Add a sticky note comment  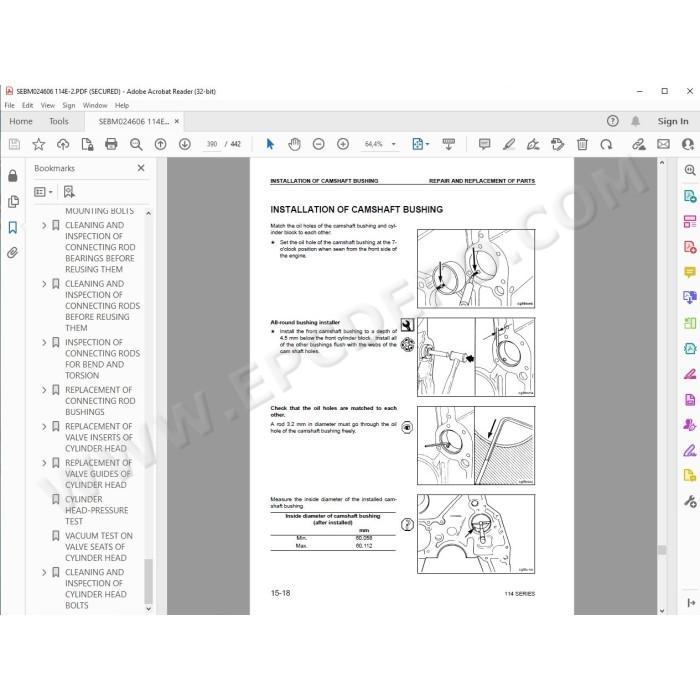484,144
